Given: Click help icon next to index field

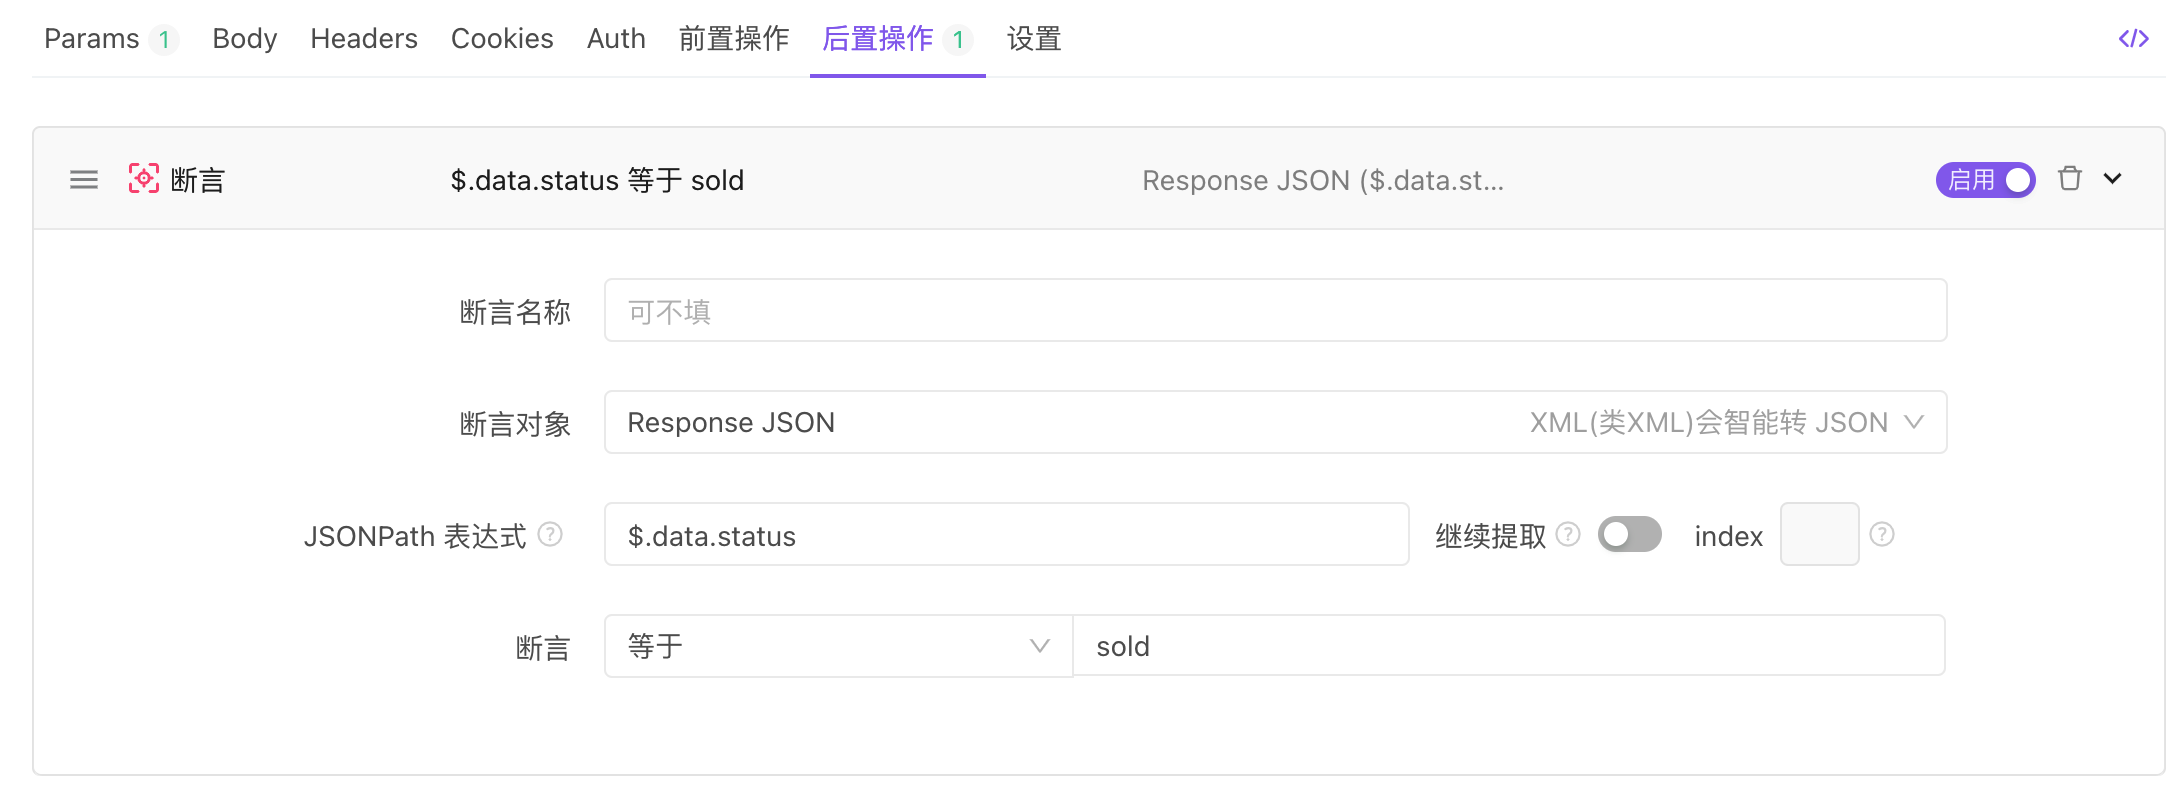Looking at the screenshot, I should [x=1881, y=535].
